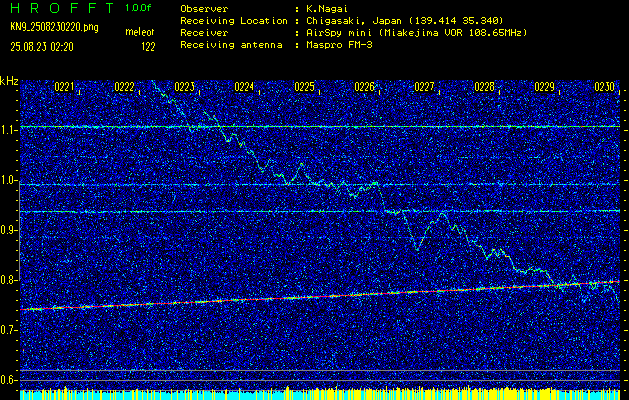Click time marker 0222
This screenshot has height=400, width=629.
coord(124,87)
